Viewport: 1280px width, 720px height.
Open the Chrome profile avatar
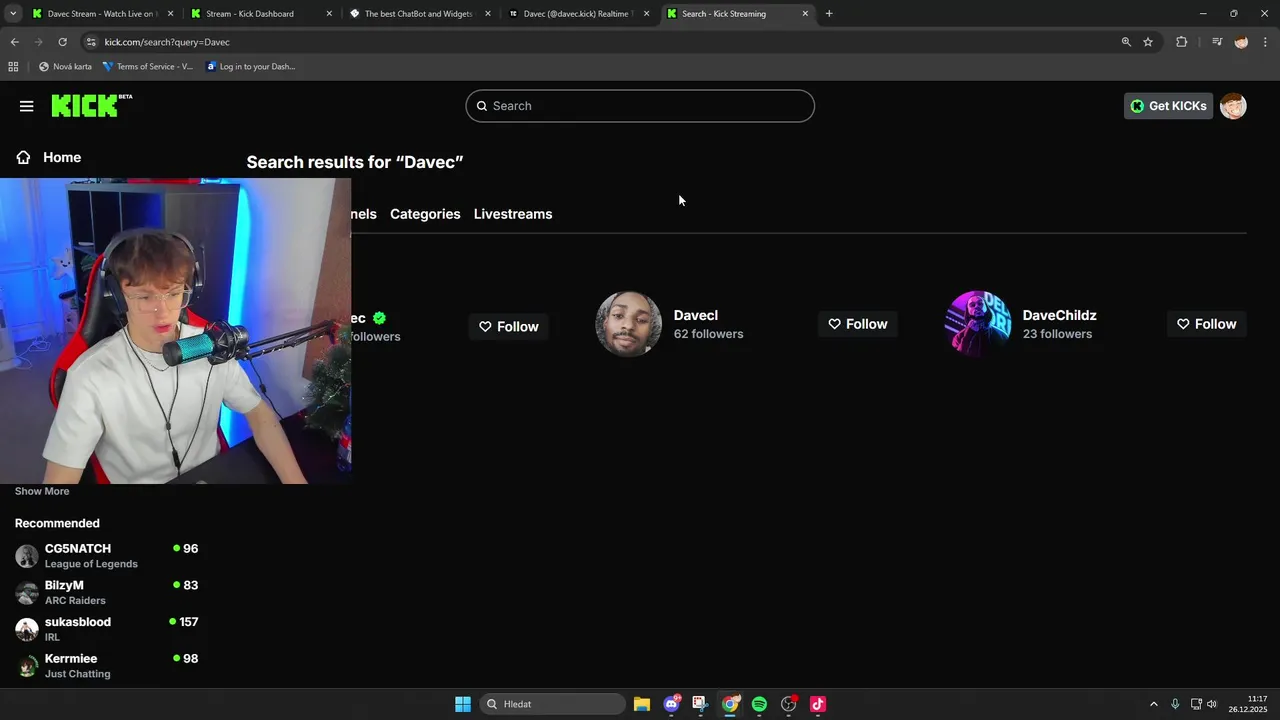[1241, 42]
